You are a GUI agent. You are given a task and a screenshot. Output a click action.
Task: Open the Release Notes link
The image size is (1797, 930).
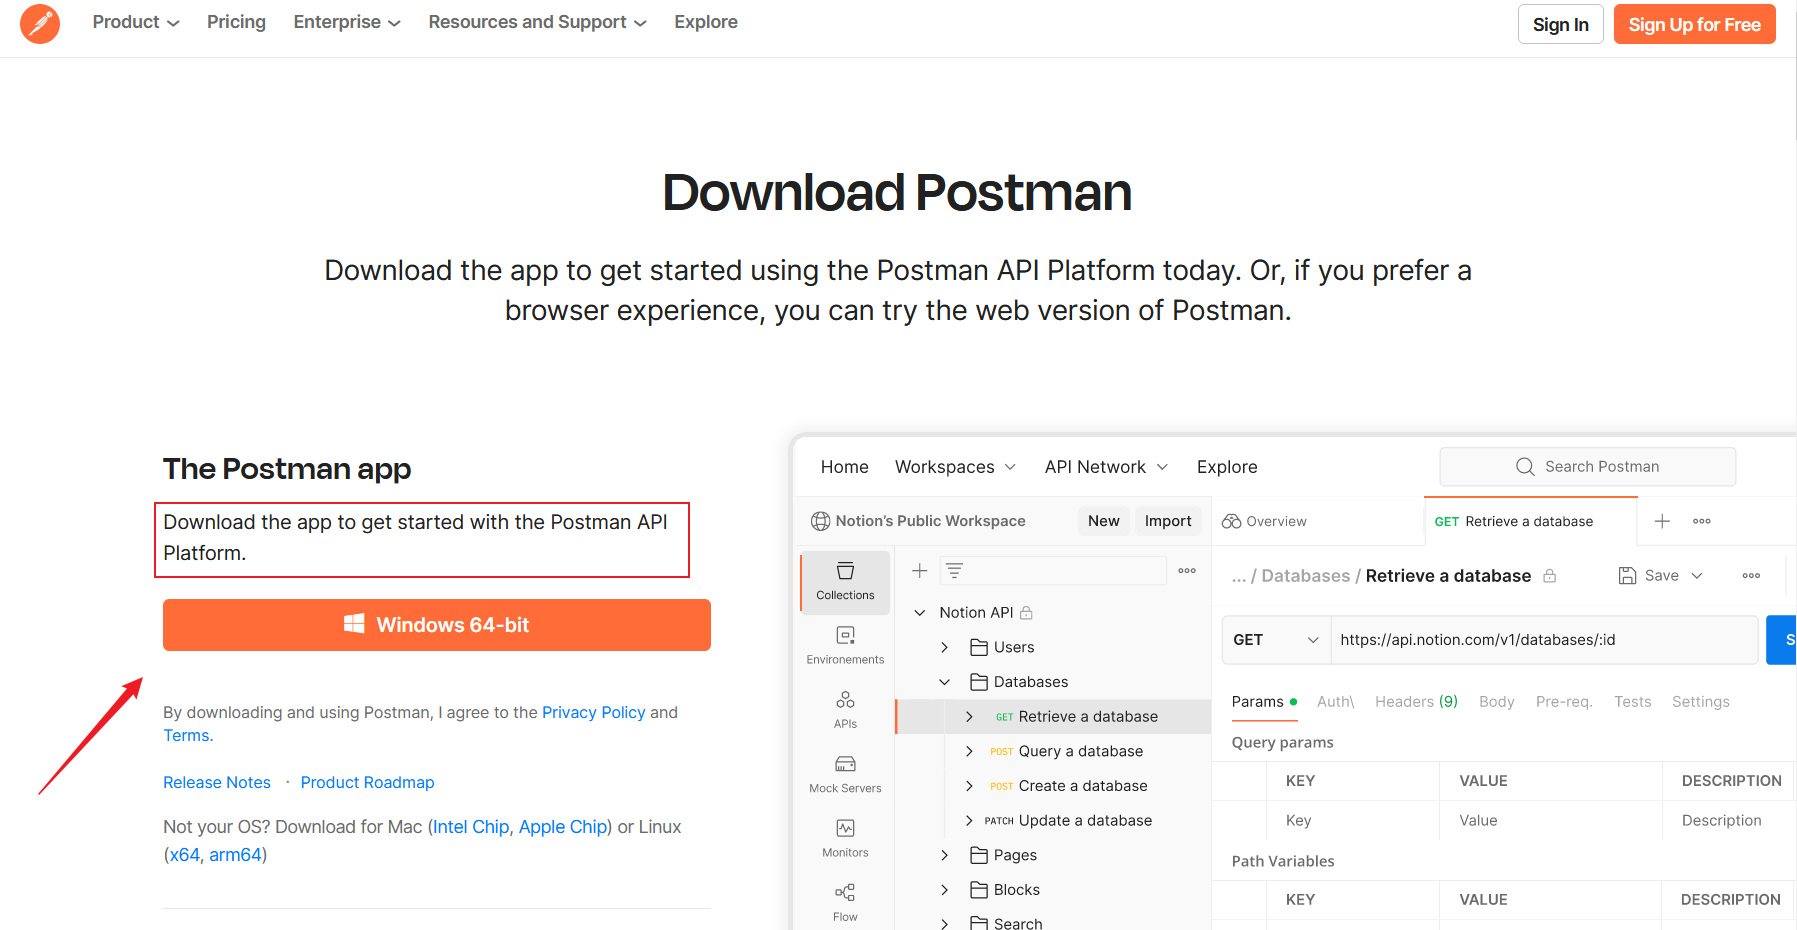pos(217,782)
